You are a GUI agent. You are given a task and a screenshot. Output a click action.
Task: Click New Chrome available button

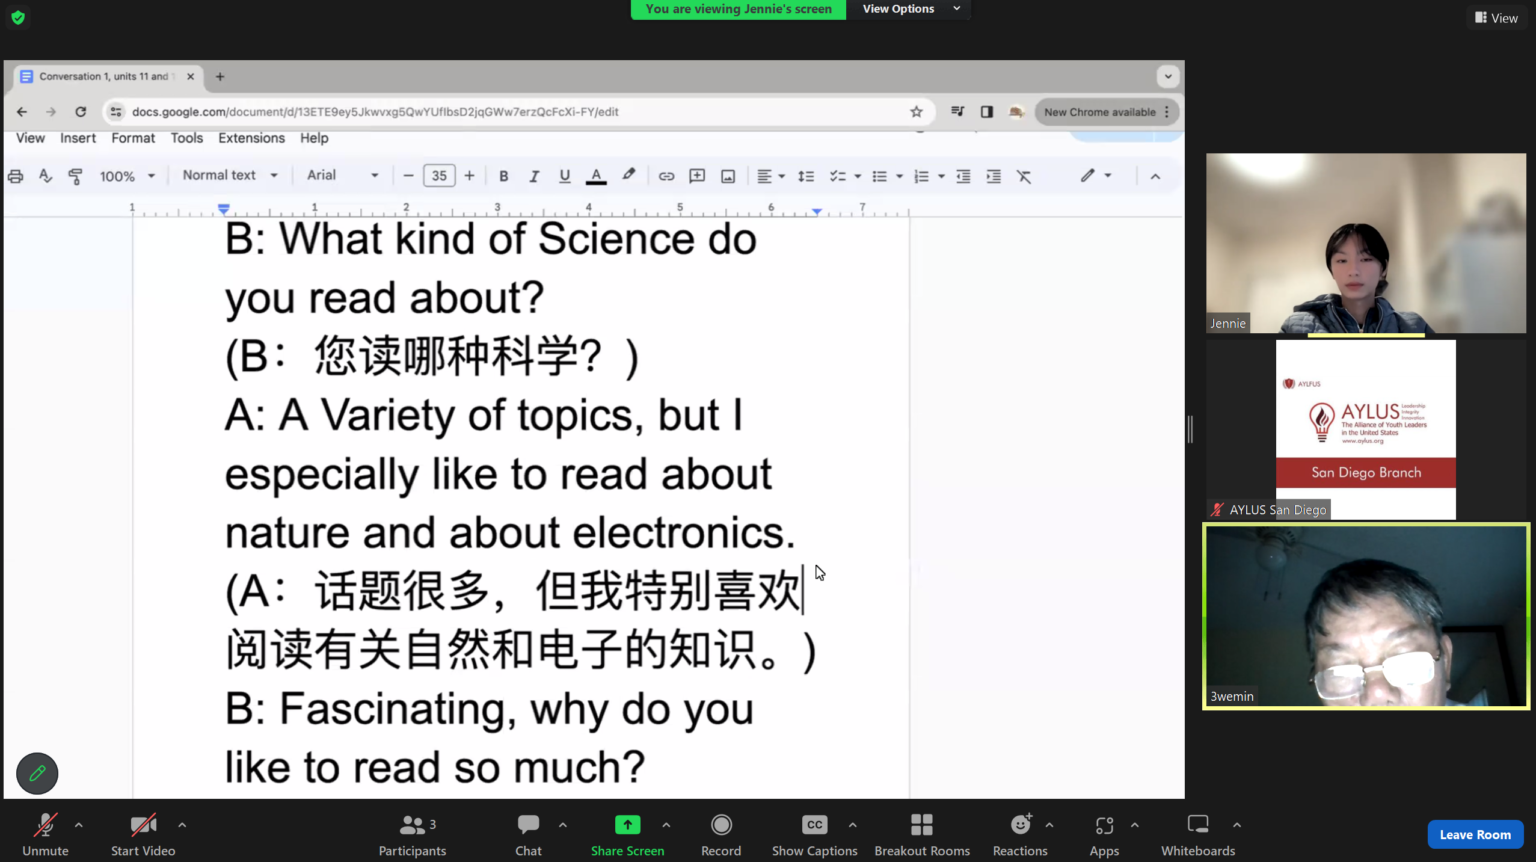tap(1107, 112)
